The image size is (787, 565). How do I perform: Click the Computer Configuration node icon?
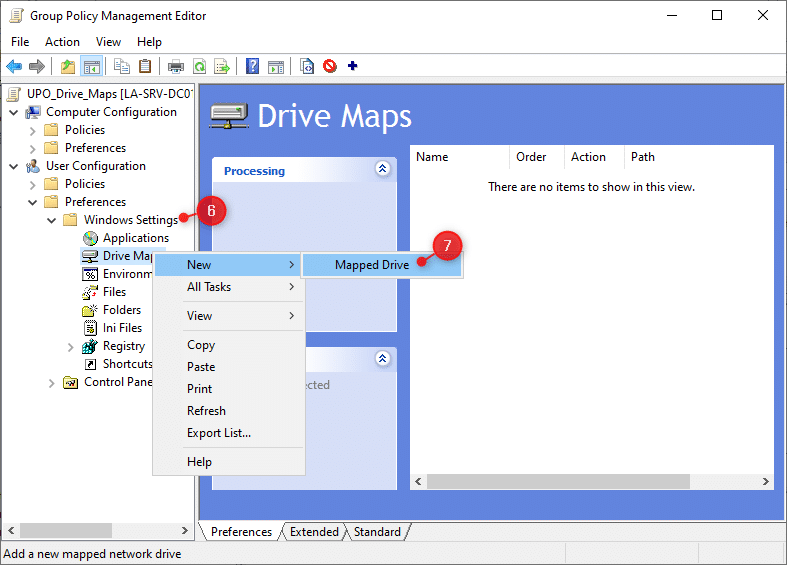[x=33, y=112]
